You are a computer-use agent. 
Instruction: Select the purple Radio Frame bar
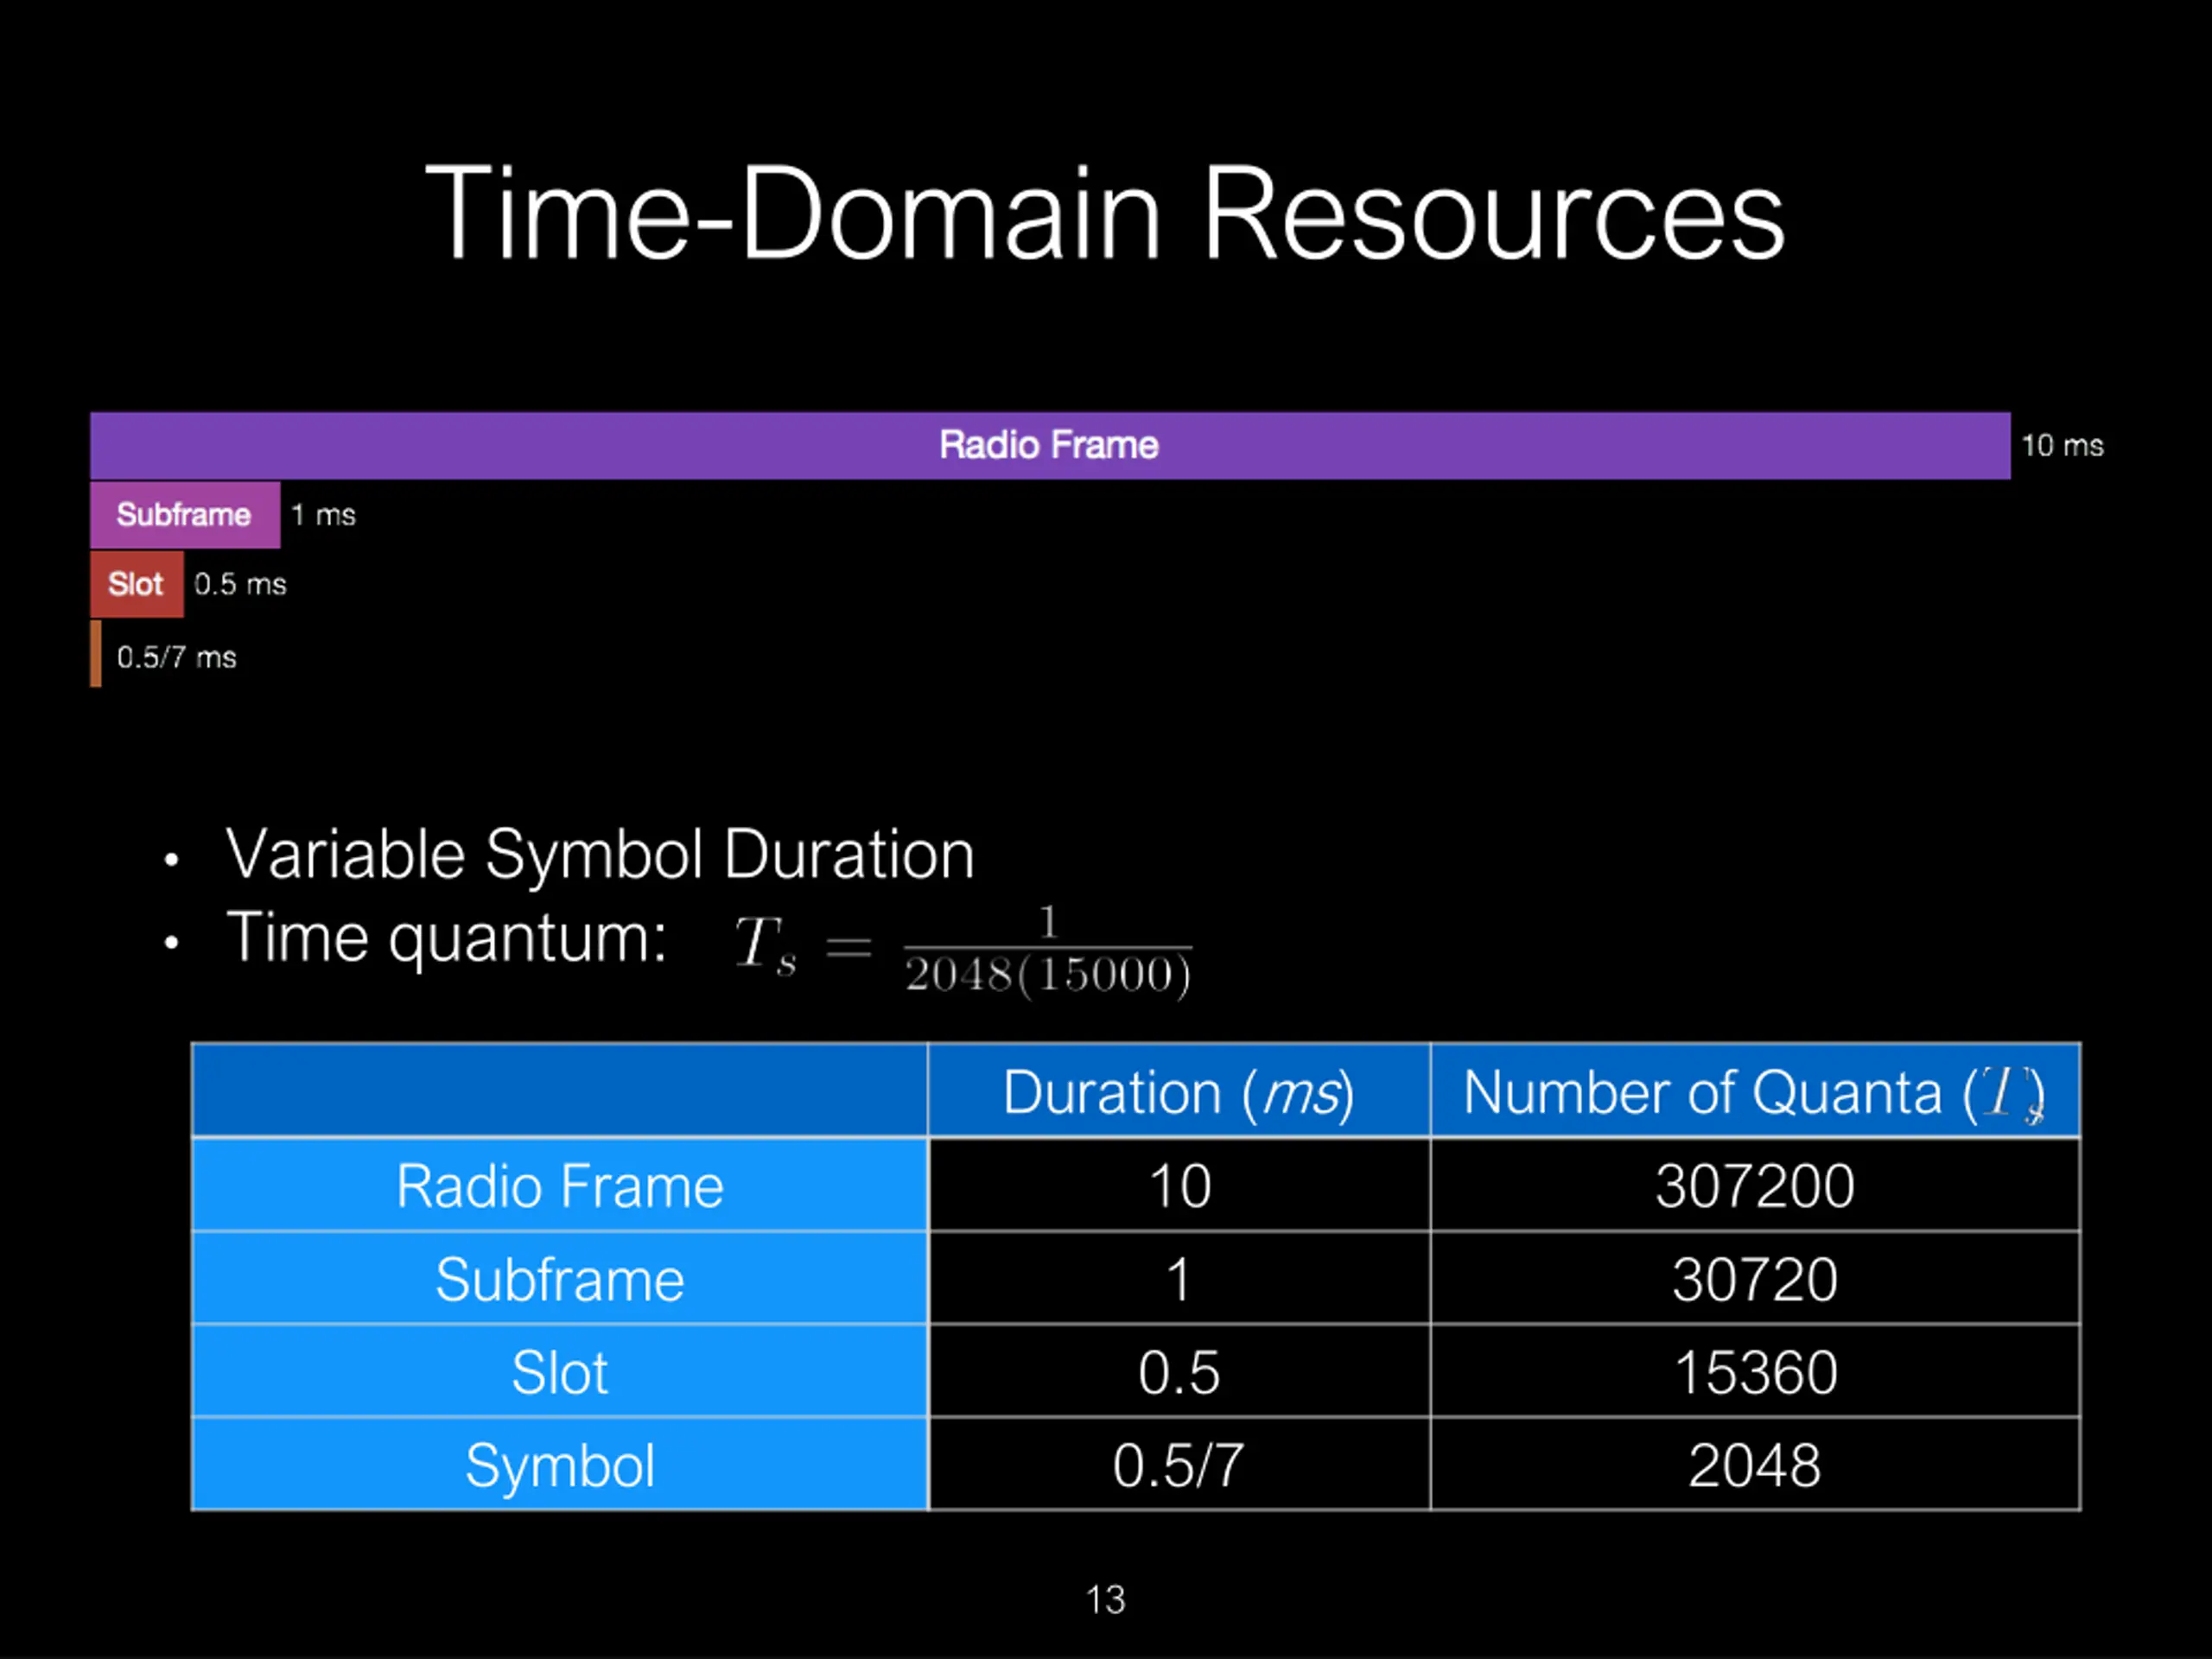1050,445
